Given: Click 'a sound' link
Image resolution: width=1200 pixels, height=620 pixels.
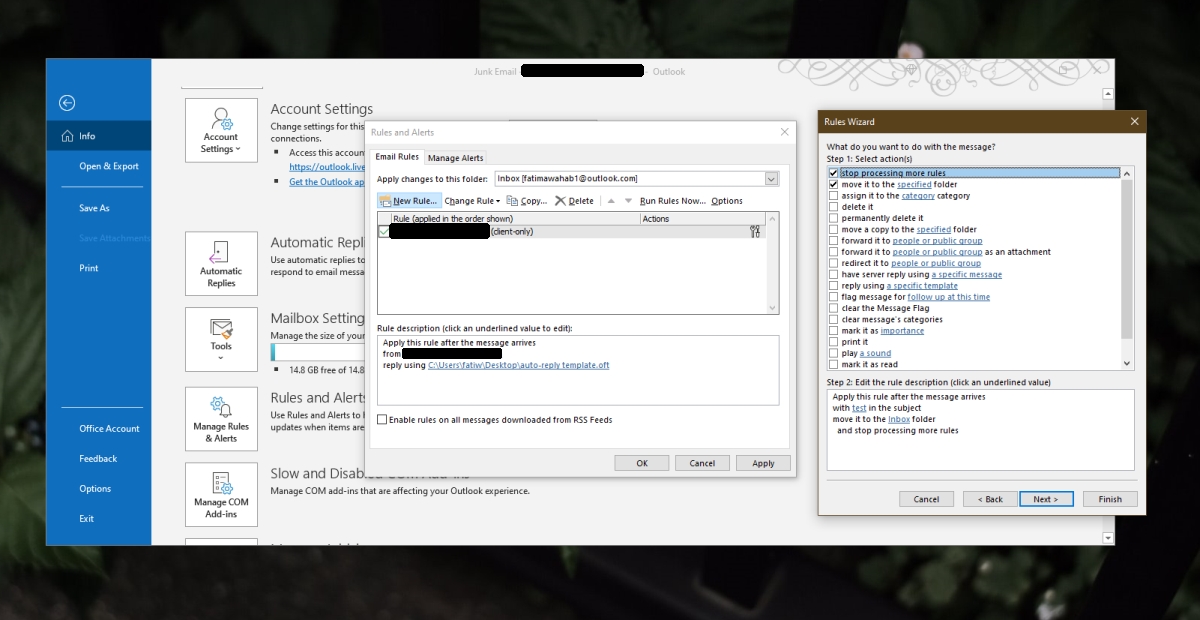Looking at the screenshot, I should pos(875,353).
